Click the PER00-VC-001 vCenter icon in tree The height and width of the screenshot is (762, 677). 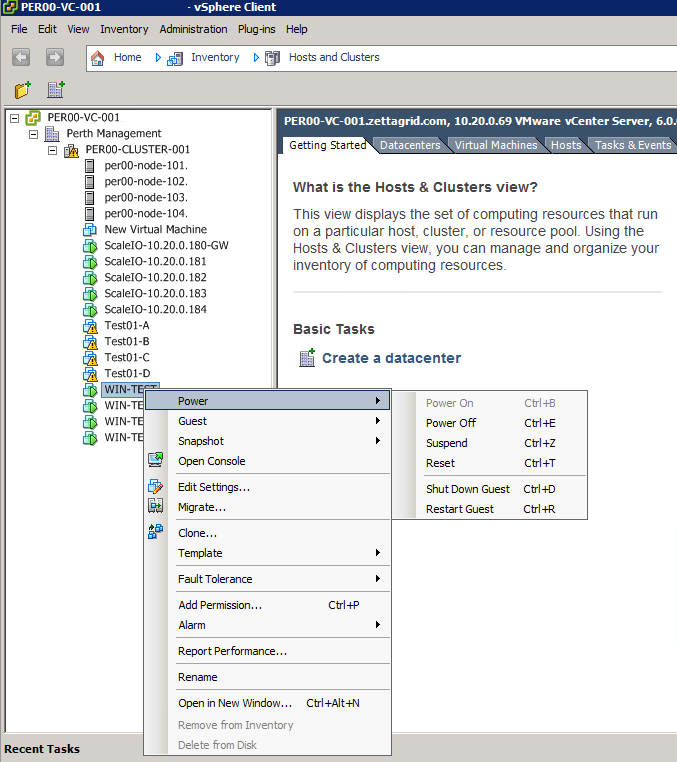(33, 118)
